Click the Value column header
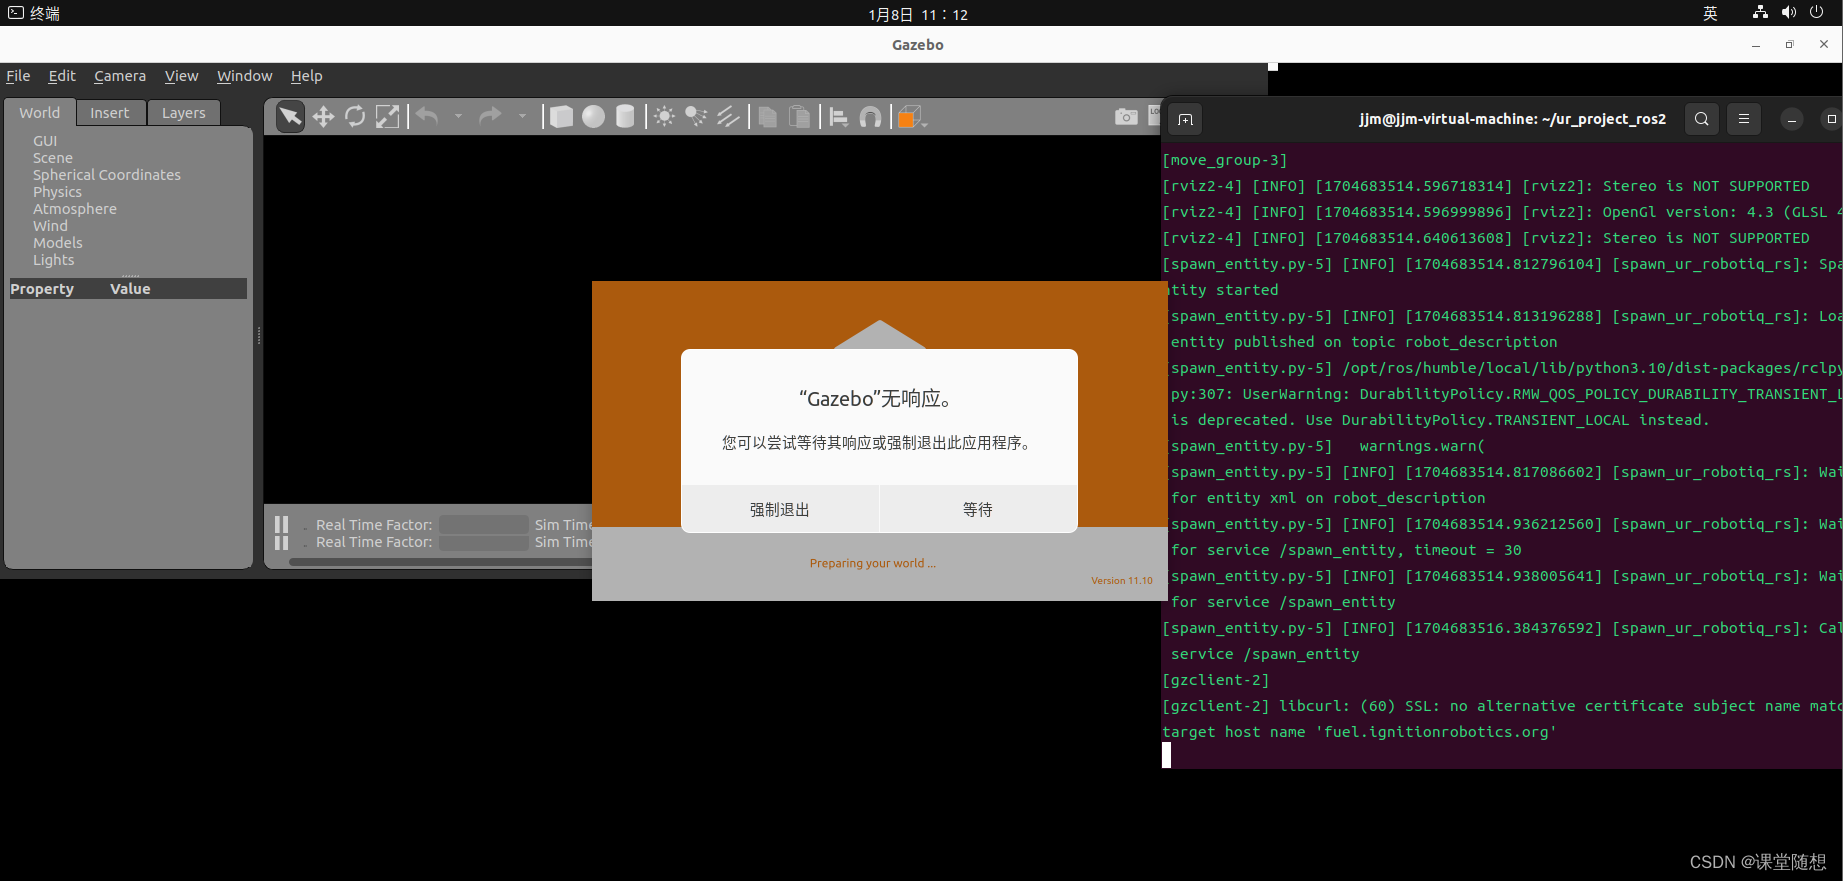 pyautogui.click(x=130, y=289)
